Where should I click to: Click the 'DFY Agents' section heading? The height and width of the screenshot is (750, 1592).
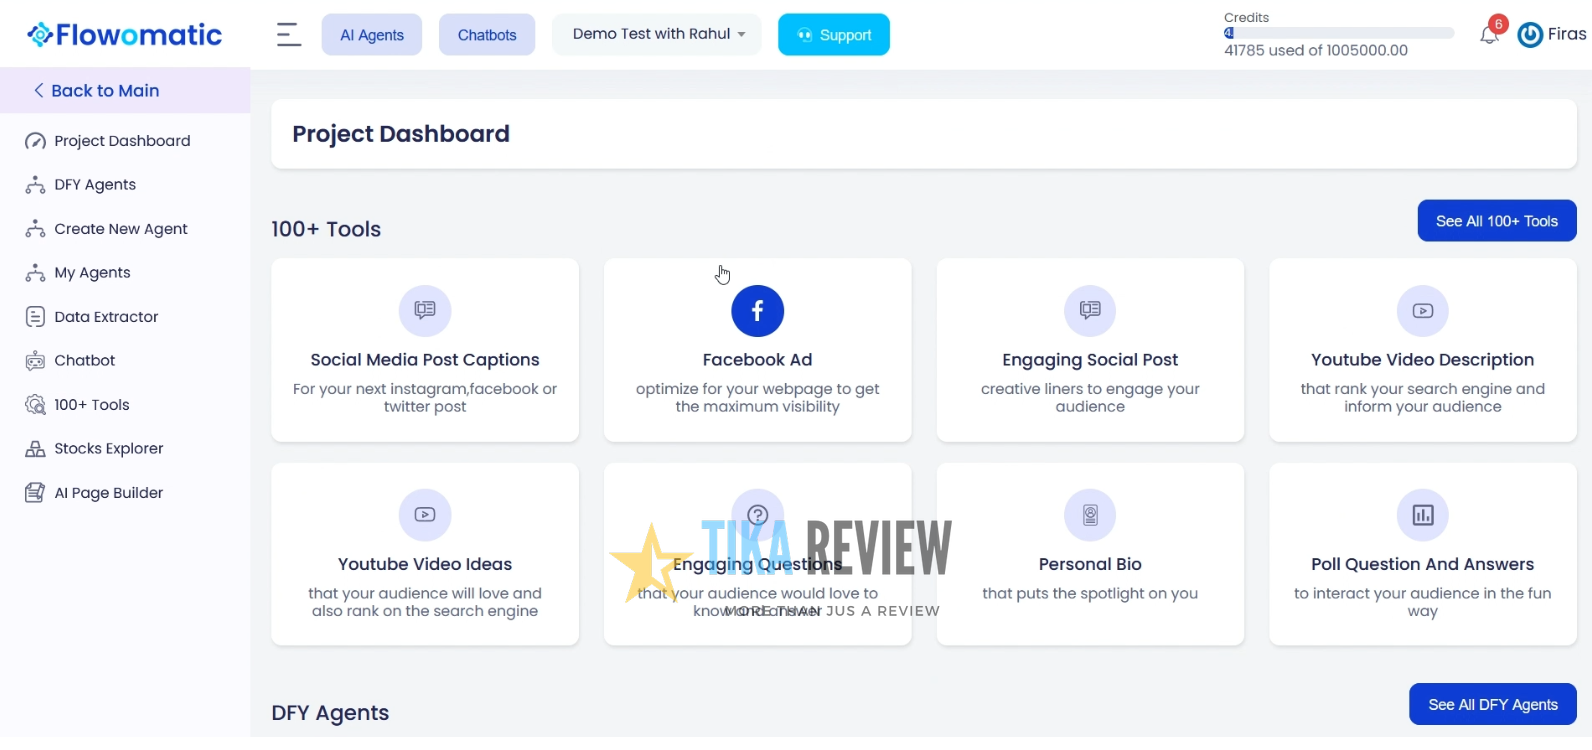click(x=330, y=713)
